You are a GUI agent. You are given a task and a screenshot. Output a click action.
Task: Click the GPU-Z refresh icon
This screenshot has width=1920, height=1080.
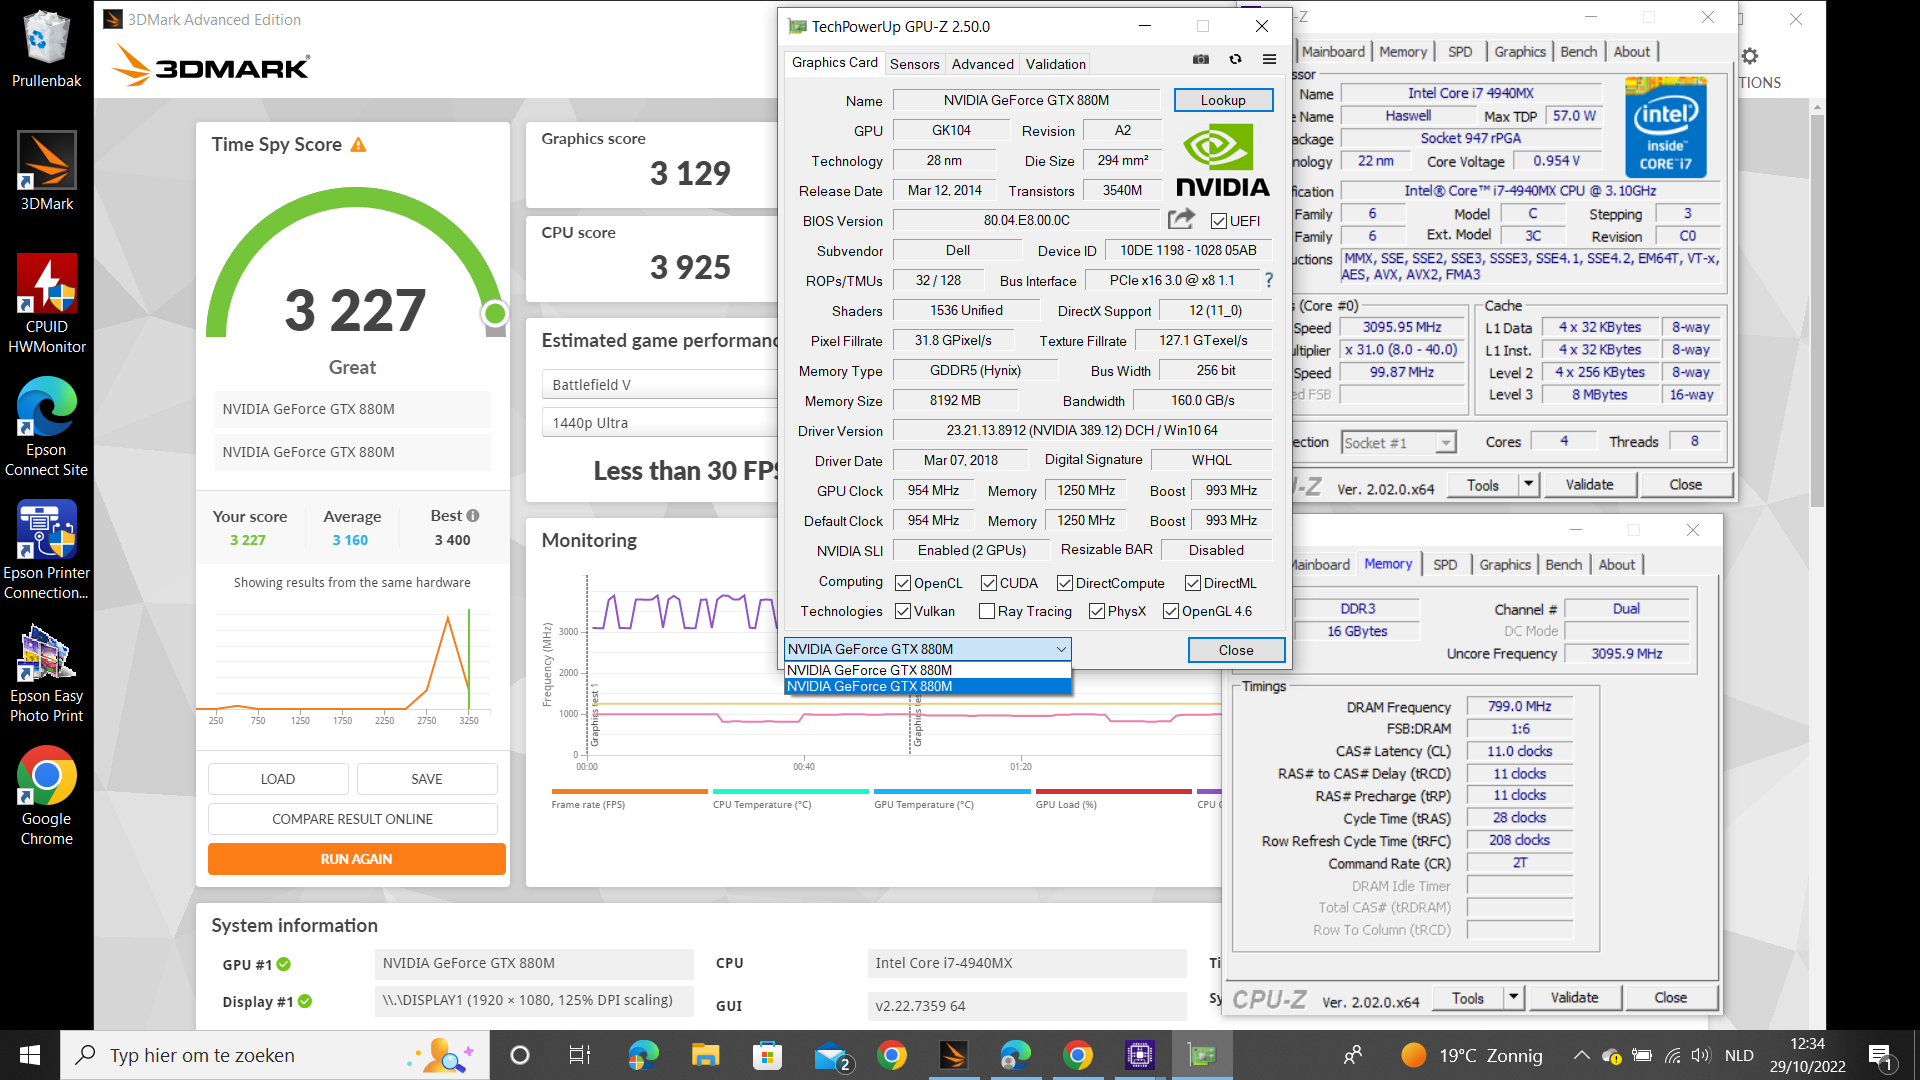coord(1235,60)
